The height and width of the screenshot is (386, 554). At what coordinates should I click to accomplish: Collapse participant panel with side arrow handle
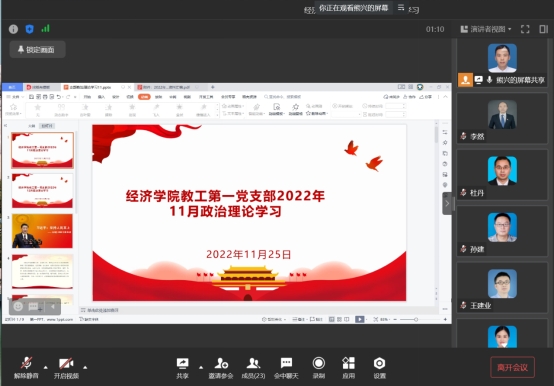(x=447, y=203)
